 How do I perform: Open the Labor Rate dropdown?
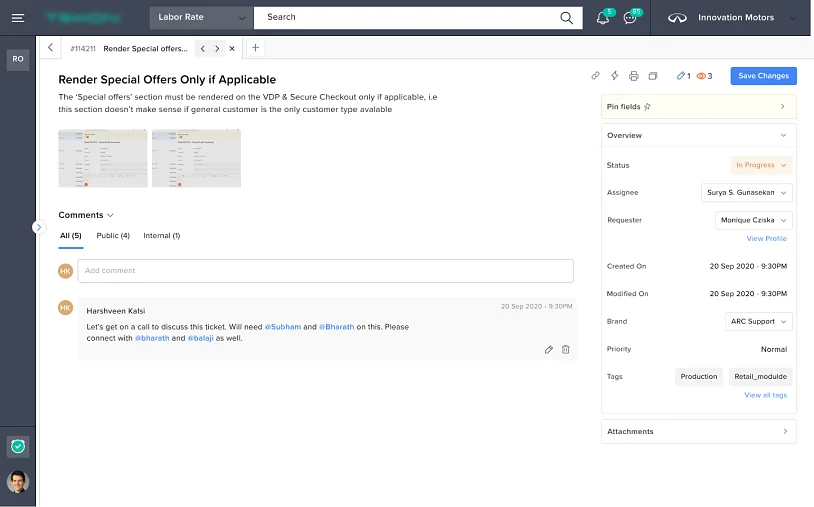(201, 18)
